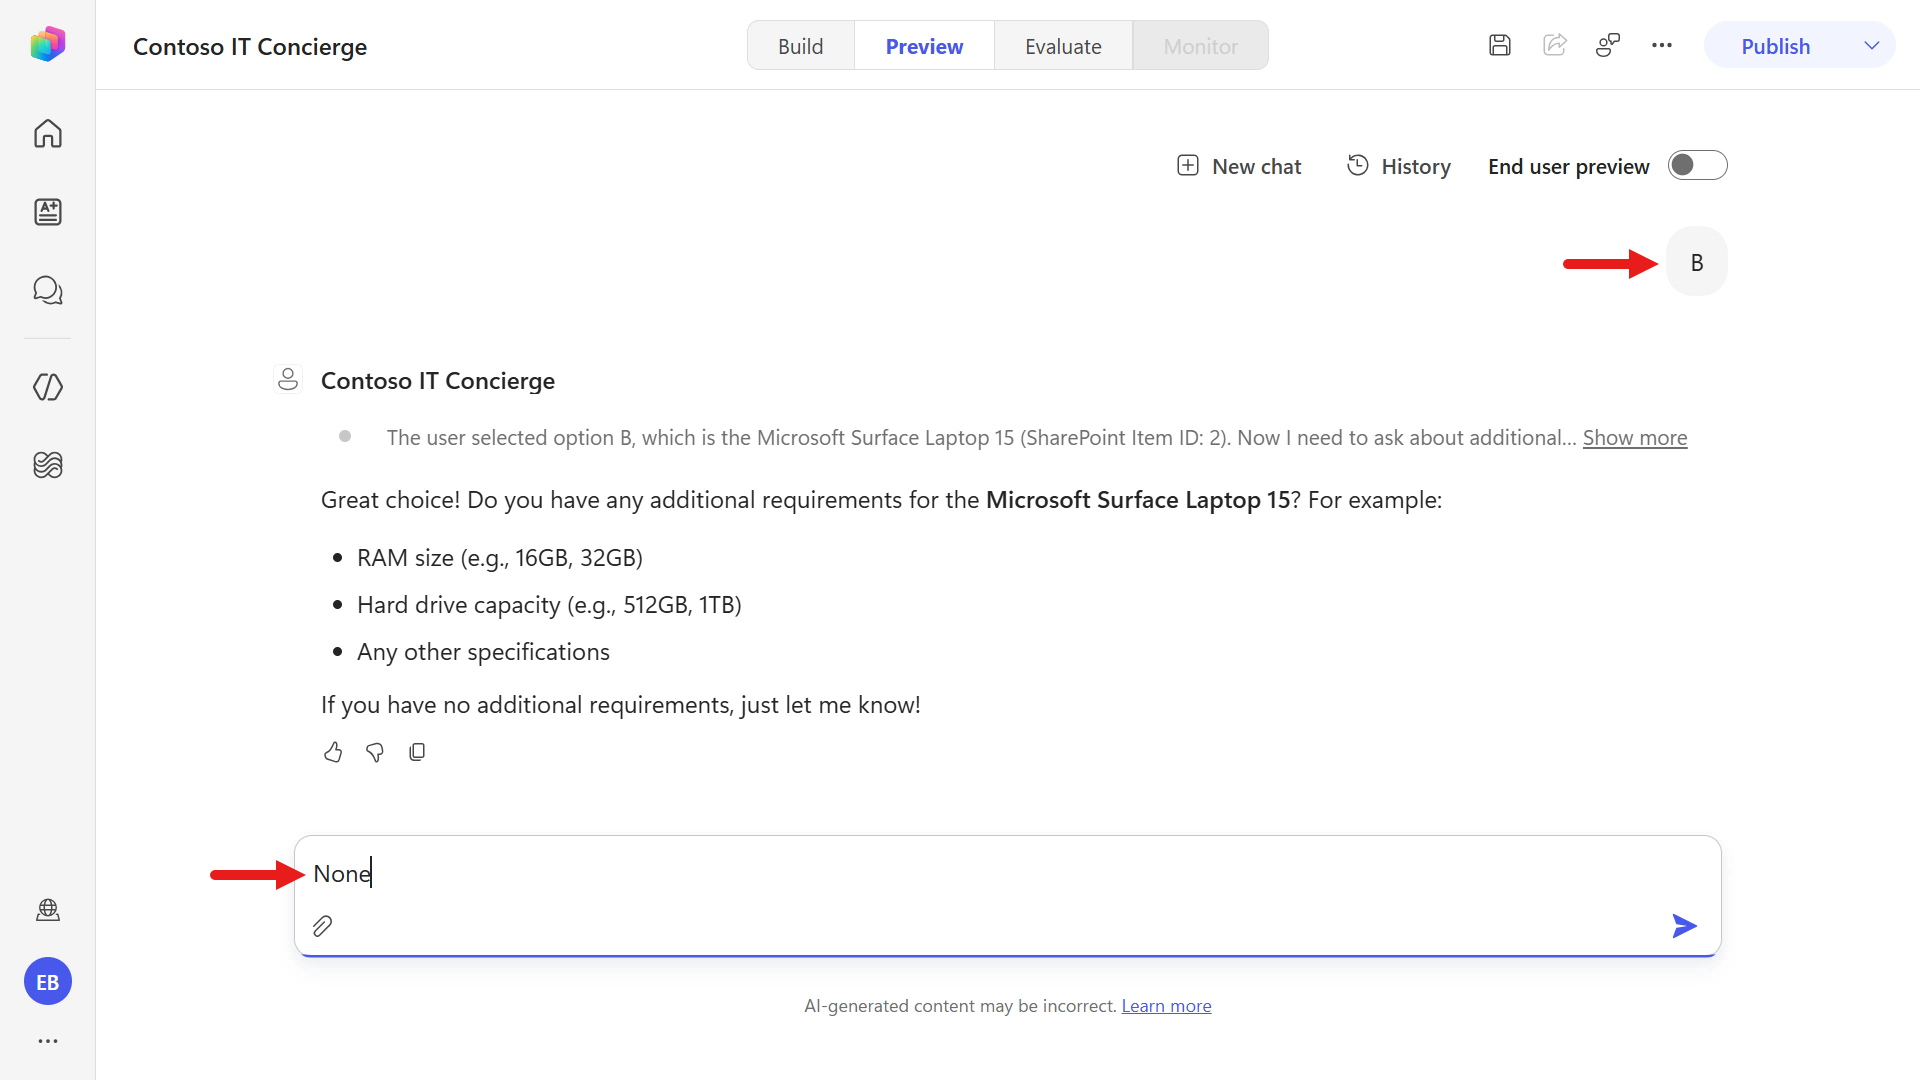Open the chat bubbles icon in sidebar
1920x1080 pixels.
tap(48, 290)
